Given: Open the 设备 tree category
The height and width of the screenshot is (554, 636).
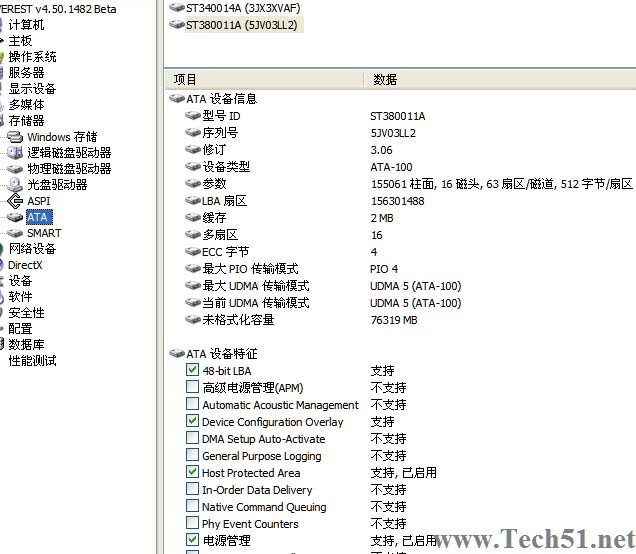Looking at the screenshot, I should click(x=20, y=281).
